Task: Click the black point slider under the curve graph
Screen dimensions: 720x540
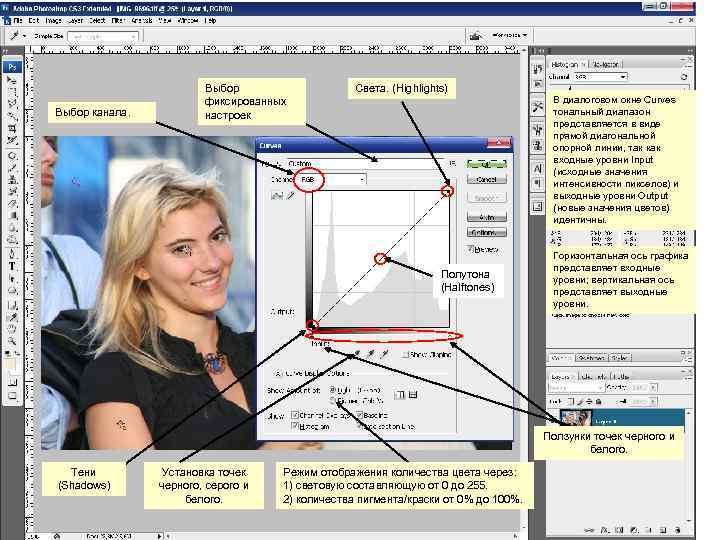Action: point(312,336)
